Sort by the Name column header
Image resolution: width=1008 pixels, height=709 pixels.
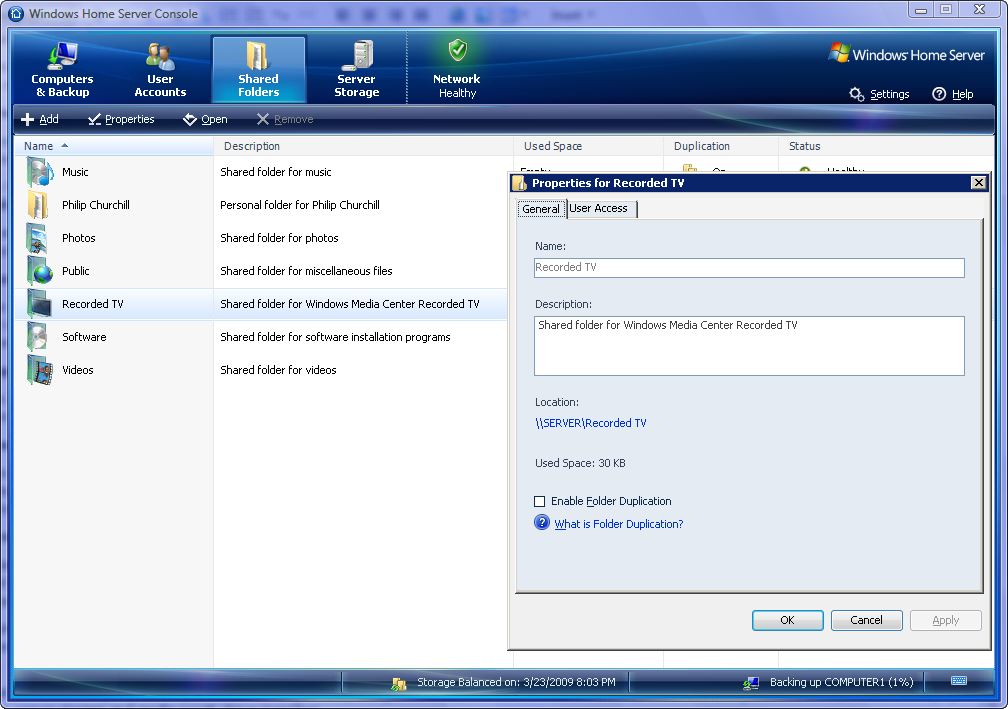click(114, 146)
